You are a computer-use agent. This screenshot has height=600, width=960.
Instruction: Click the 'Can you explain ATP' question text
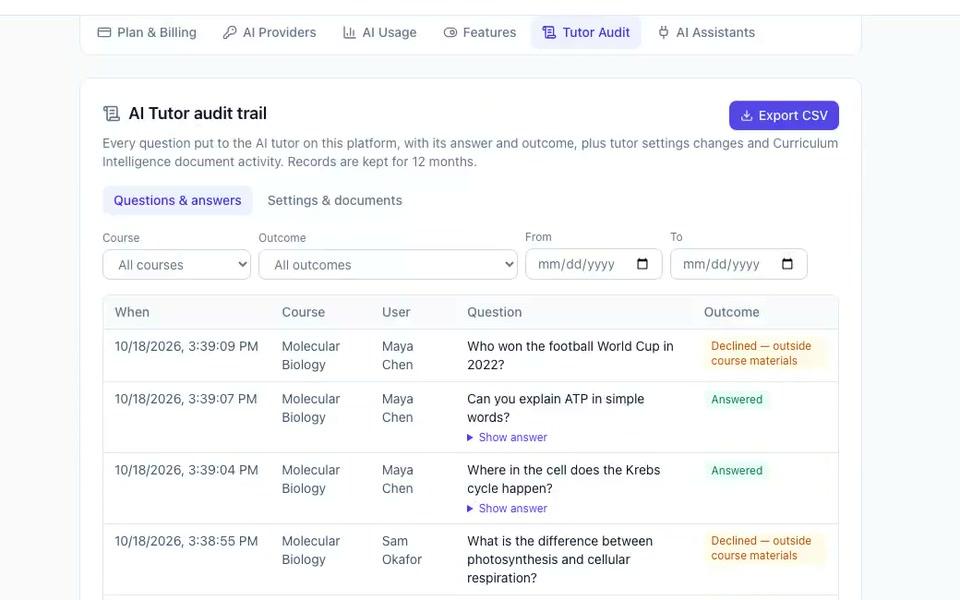click(555, 408)
